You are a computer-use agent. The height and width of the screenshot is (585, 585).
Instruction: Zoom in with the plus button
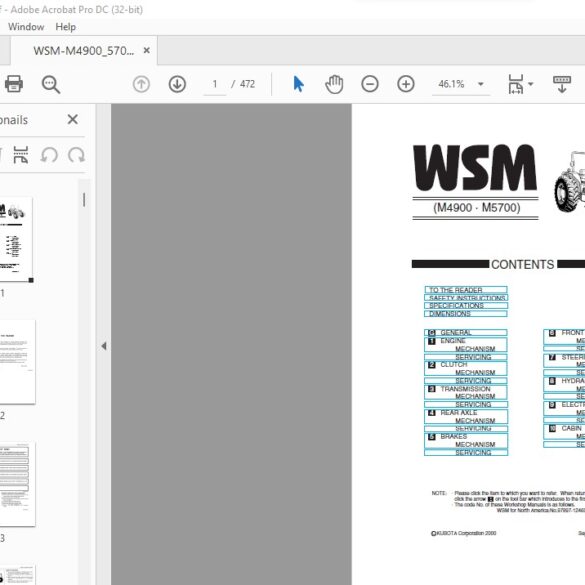coord(406,84)
